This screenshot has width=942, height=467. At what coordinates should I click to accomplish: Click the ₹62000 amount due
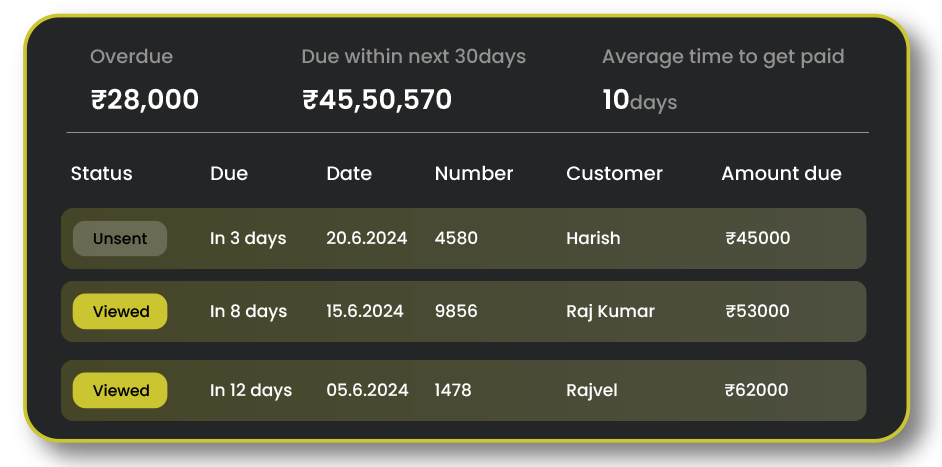click(757, 391)
